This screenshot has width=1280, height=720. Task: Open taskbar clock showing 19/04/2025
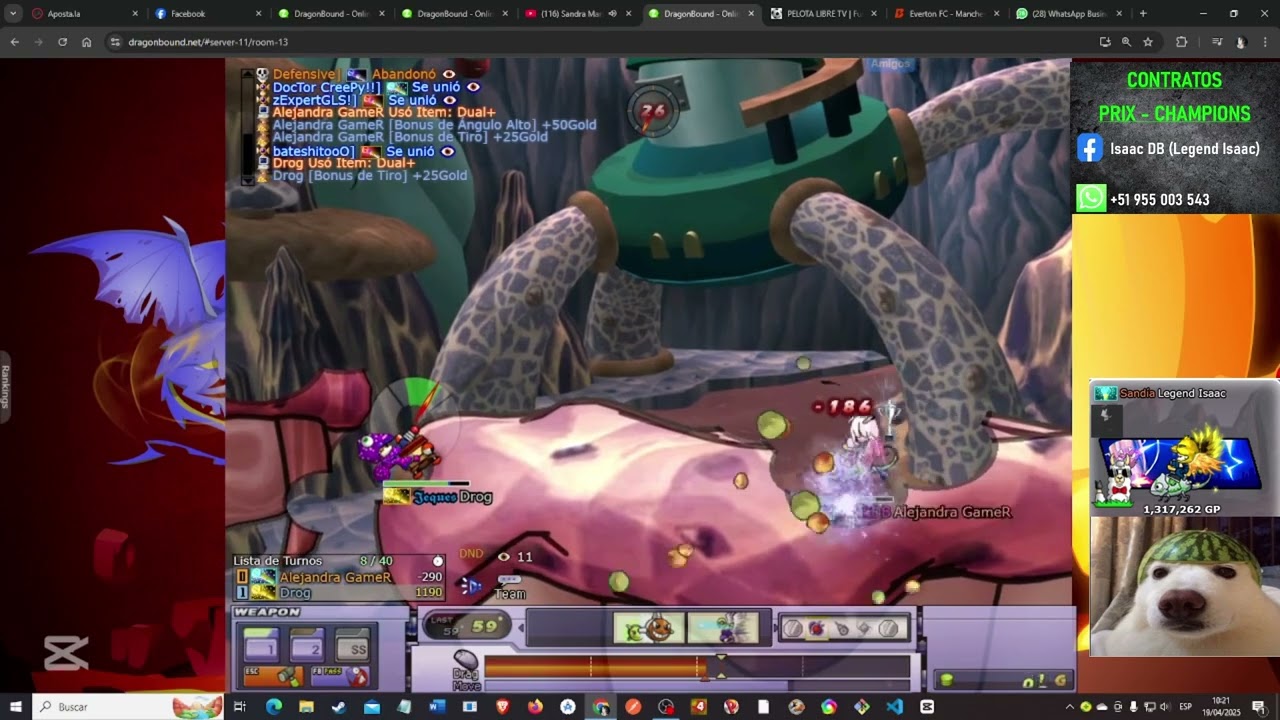1220,707
